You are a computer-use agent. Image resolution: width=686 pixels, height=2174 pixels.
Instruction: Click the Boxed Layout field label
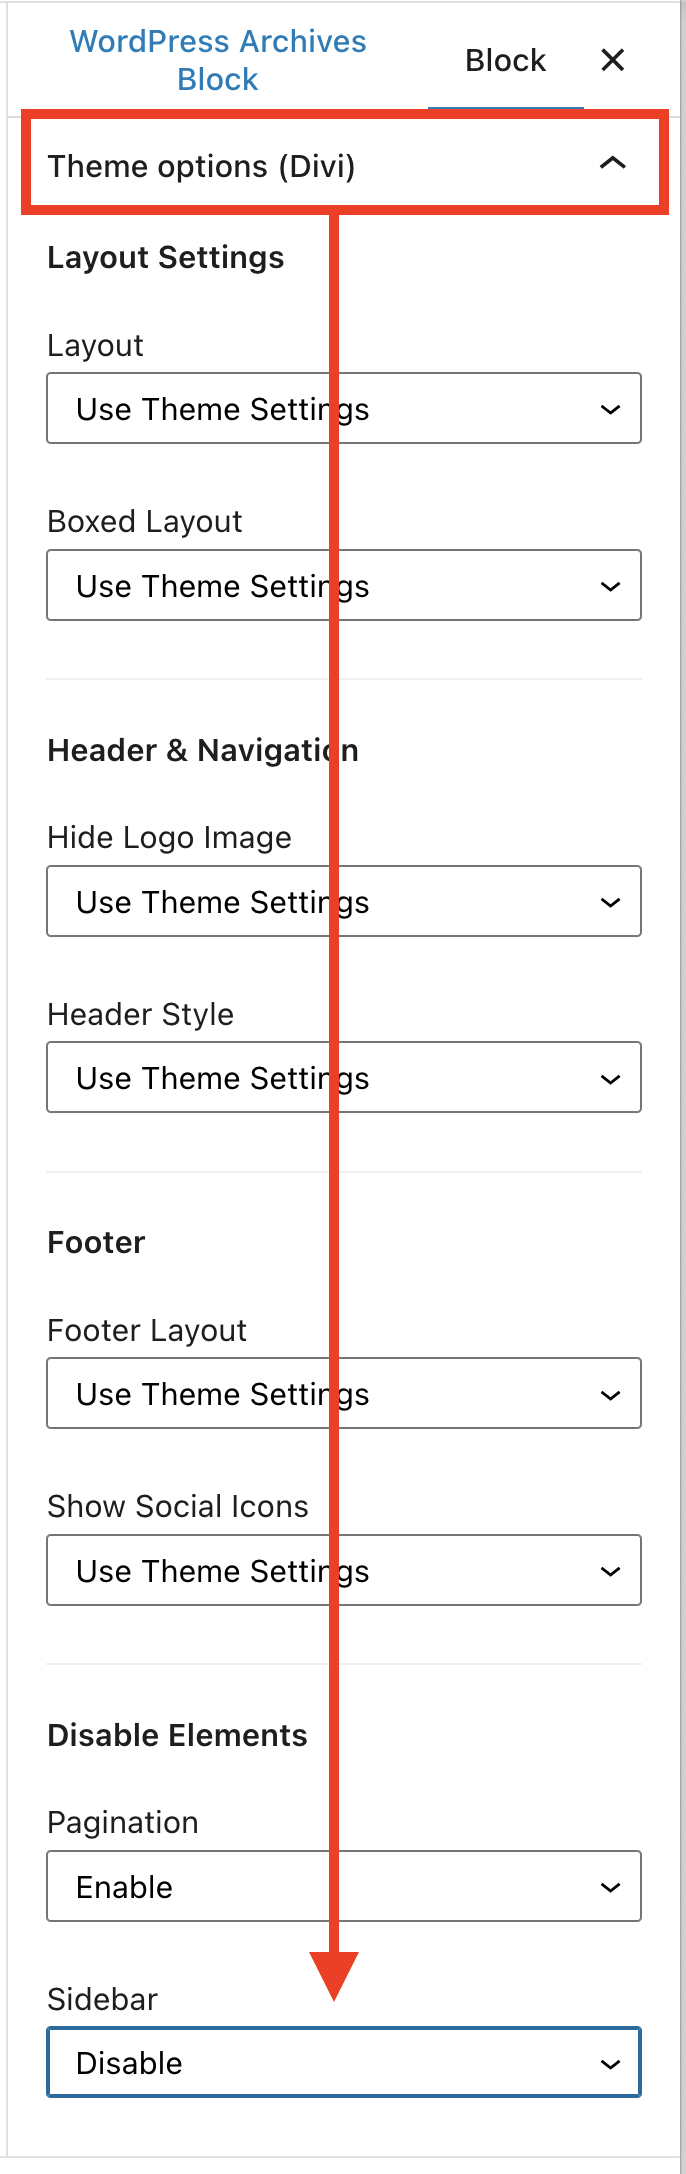145,522
